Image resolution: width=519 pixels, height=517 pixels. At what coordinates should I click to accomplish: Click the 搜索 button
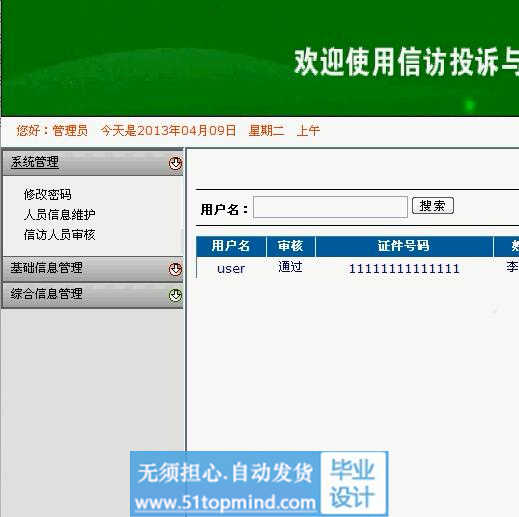tap(433, 206)
